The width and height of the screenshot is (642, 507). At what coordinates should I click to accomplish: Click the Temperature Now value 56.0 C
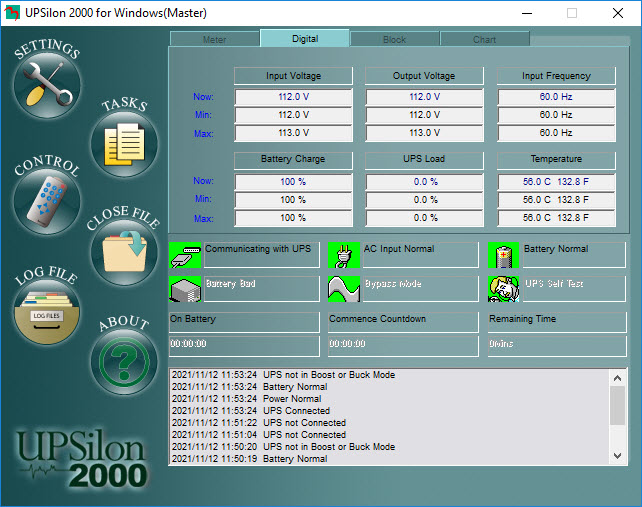(537, 182)
